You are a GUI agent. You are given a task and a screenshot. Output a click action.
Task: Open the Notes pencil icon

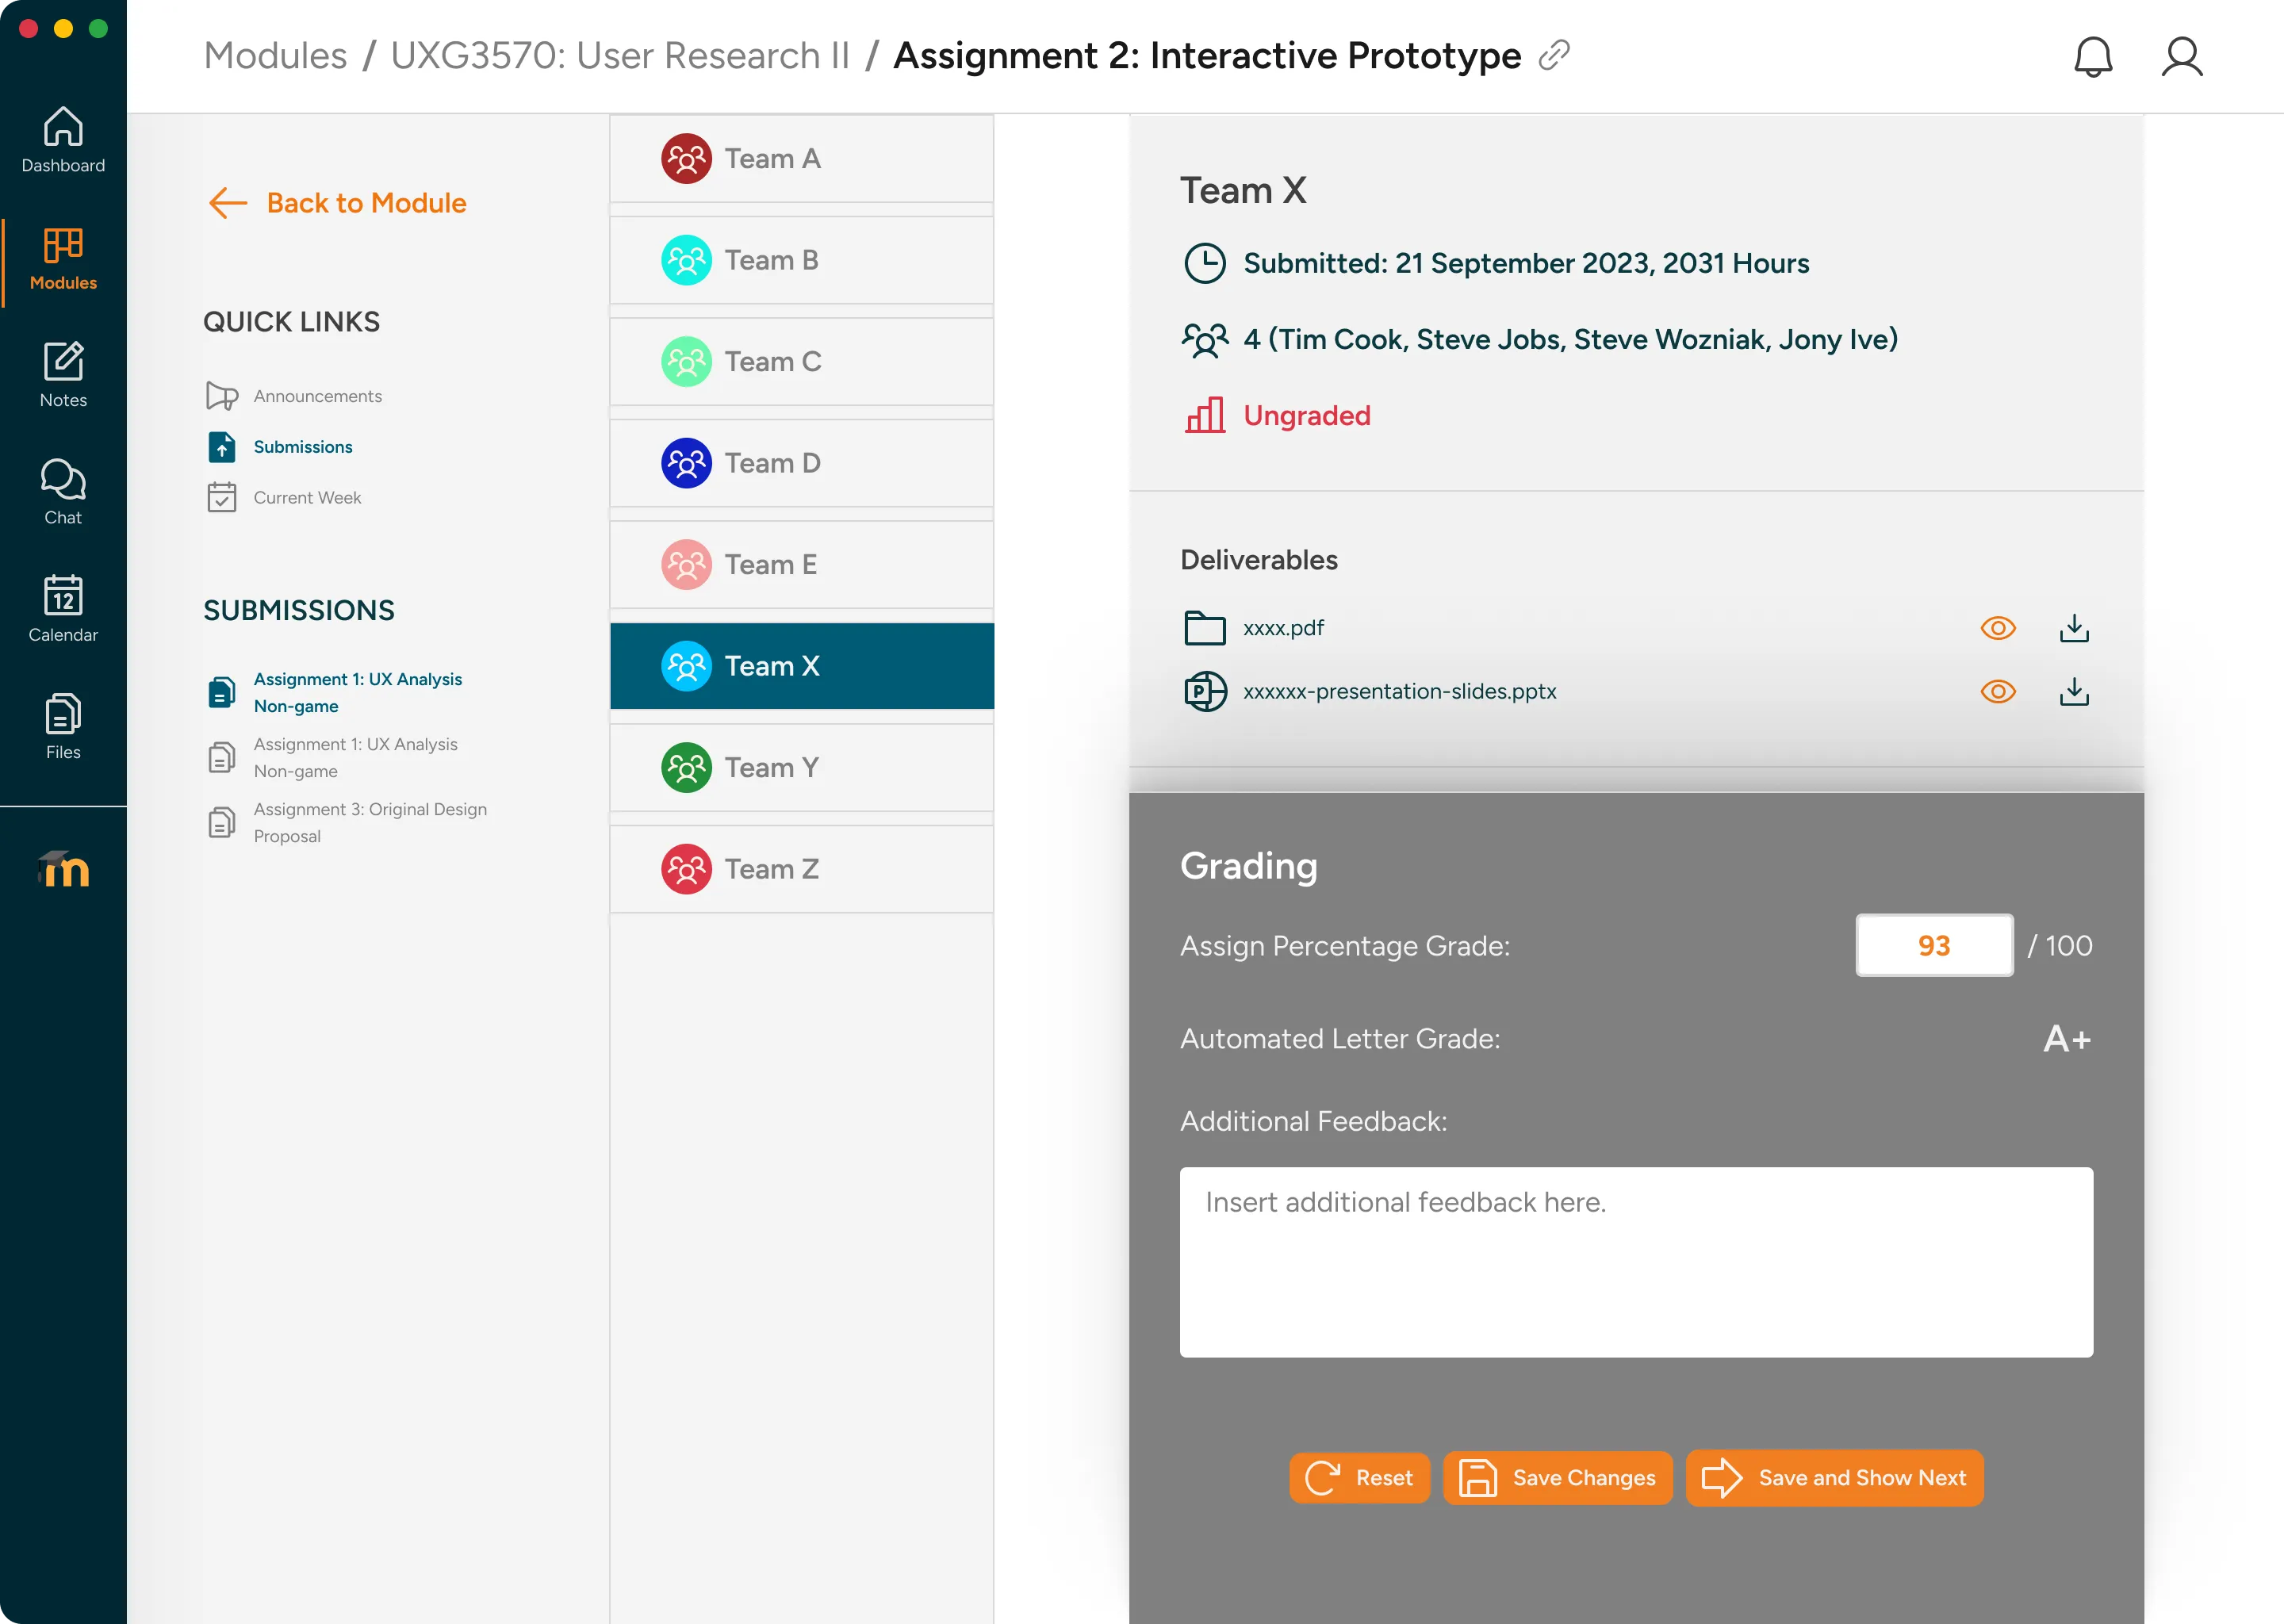(x=63, y=362)
